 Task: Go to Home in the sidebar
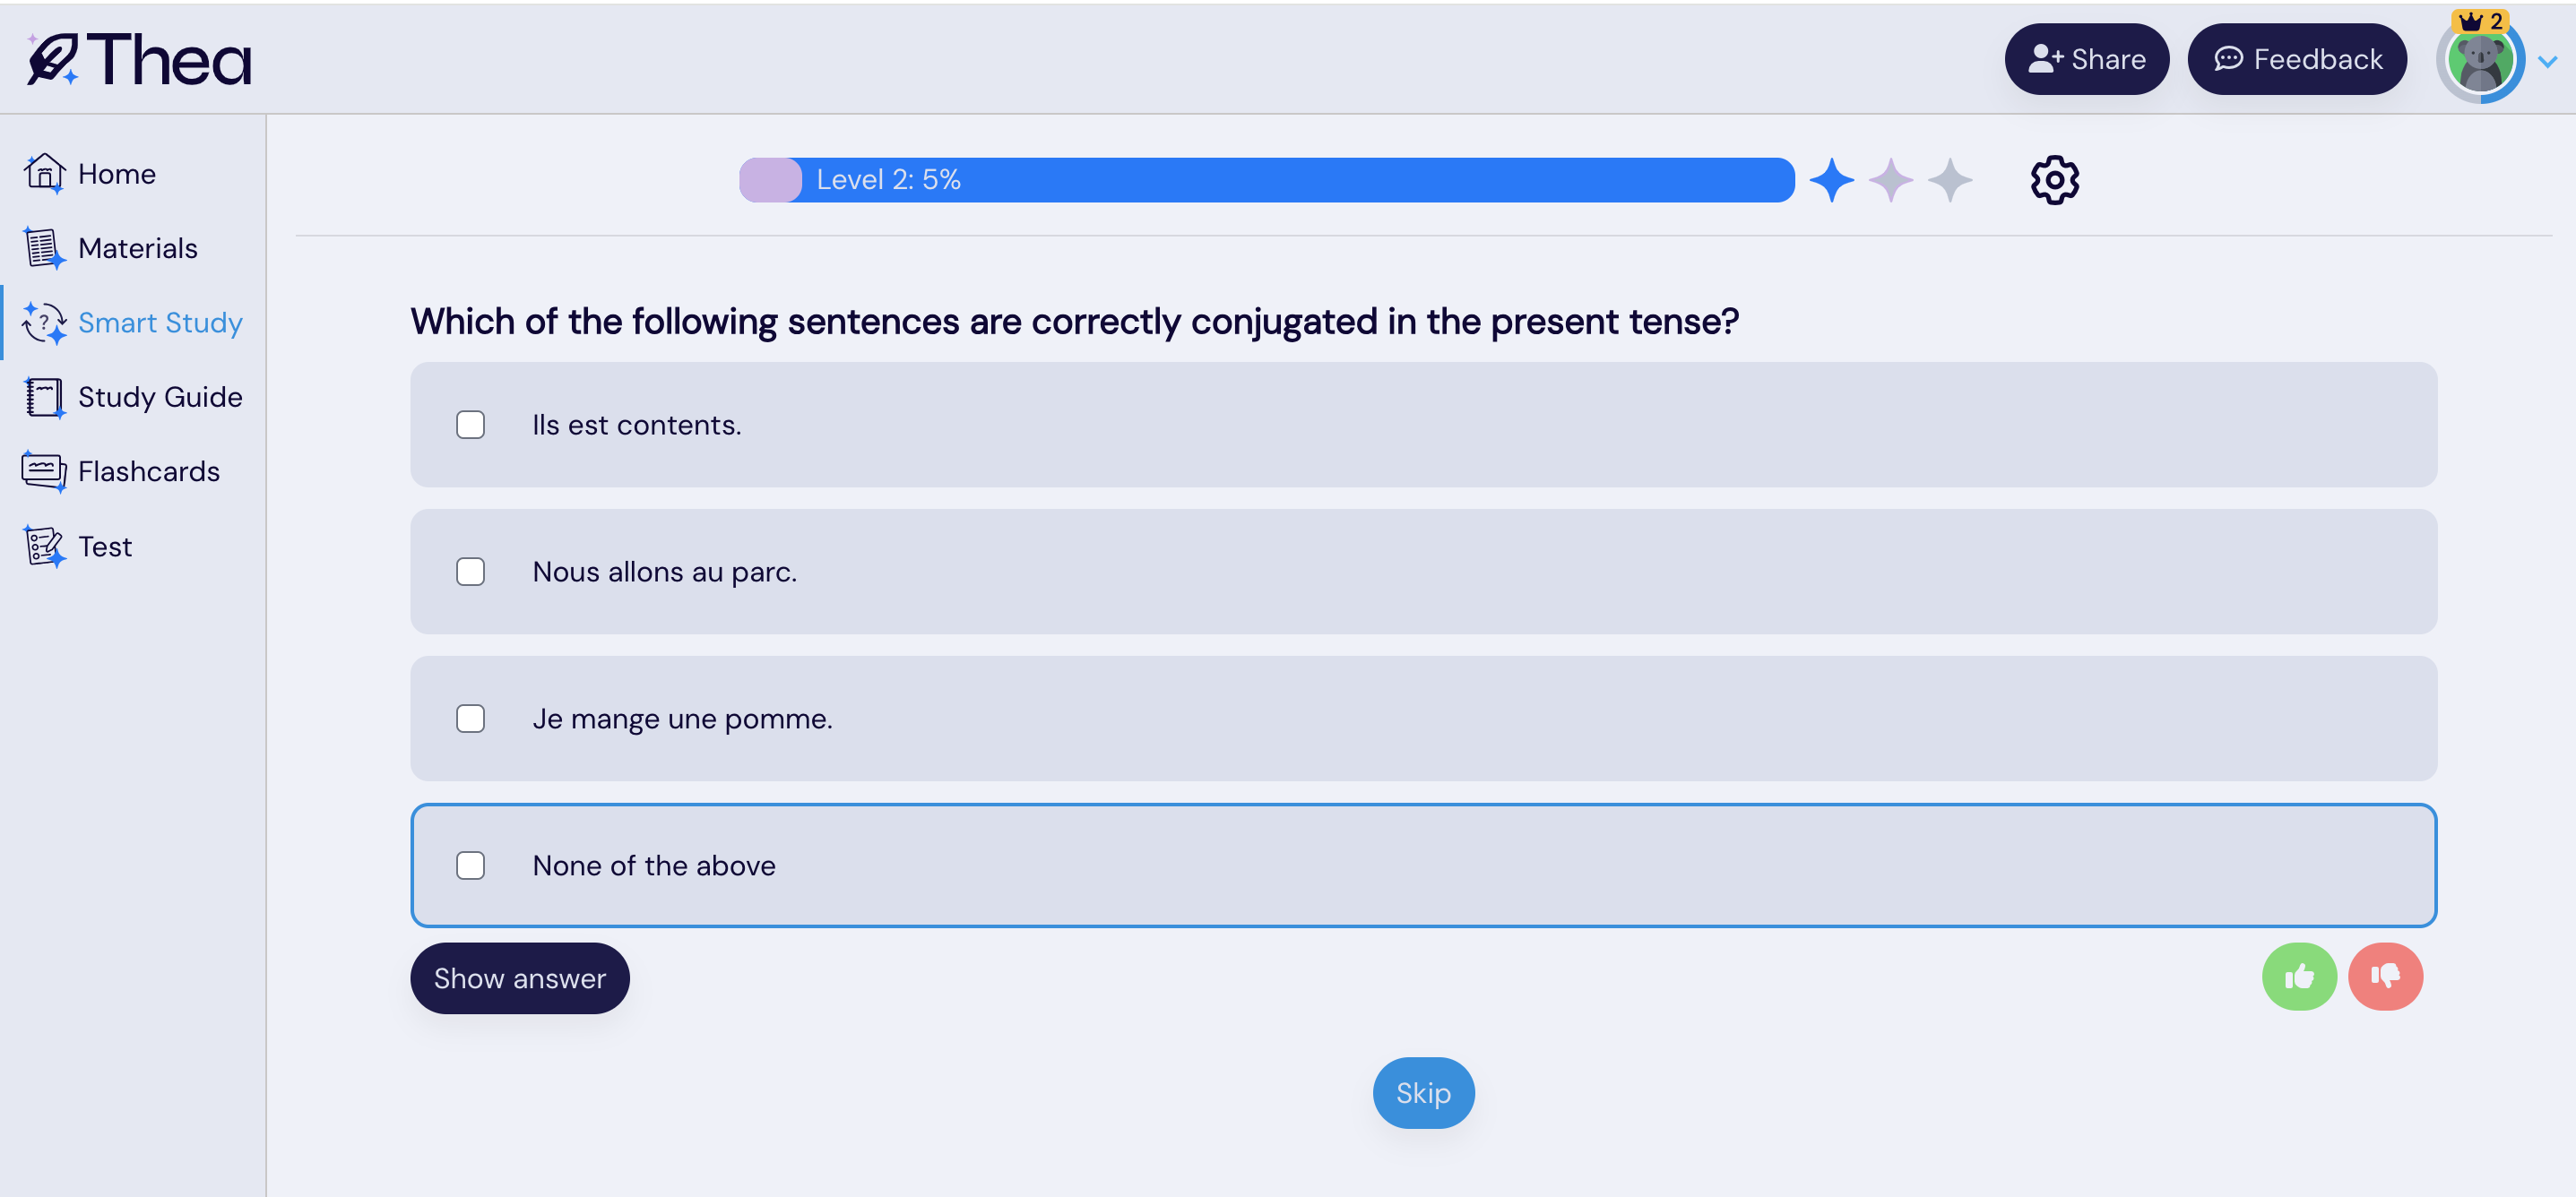click(116, 174)
